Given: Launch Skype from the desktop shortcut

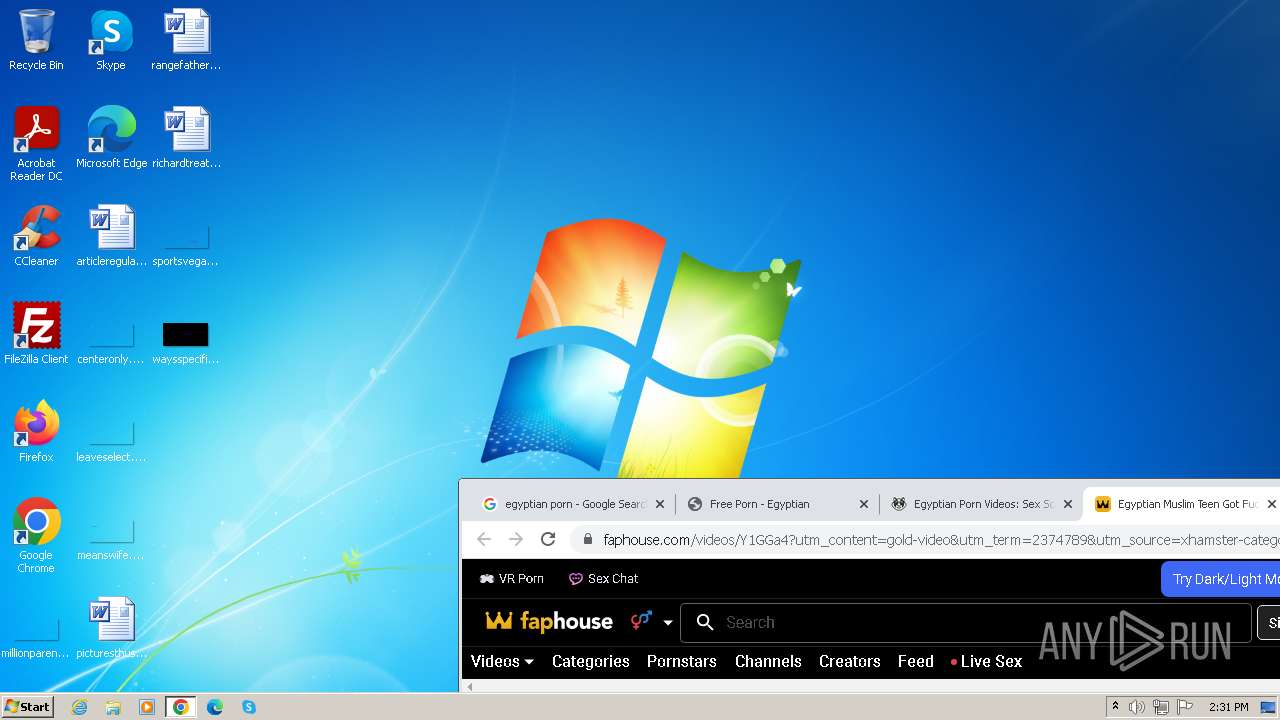Looking at the screenshot, I should pyautogui.click(x=110, y=40).
